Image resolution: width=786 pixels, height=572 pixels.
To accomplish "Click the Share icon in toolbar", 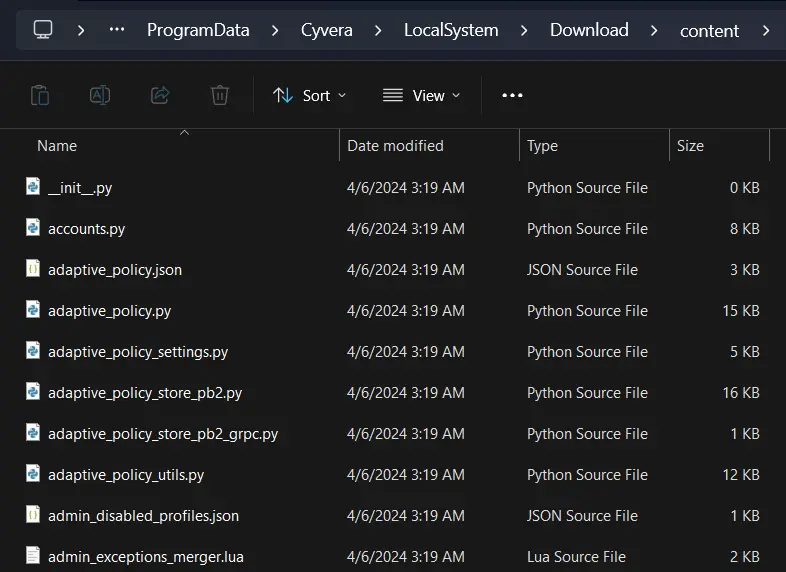I will pyautogui.click(x=160, y=95).
